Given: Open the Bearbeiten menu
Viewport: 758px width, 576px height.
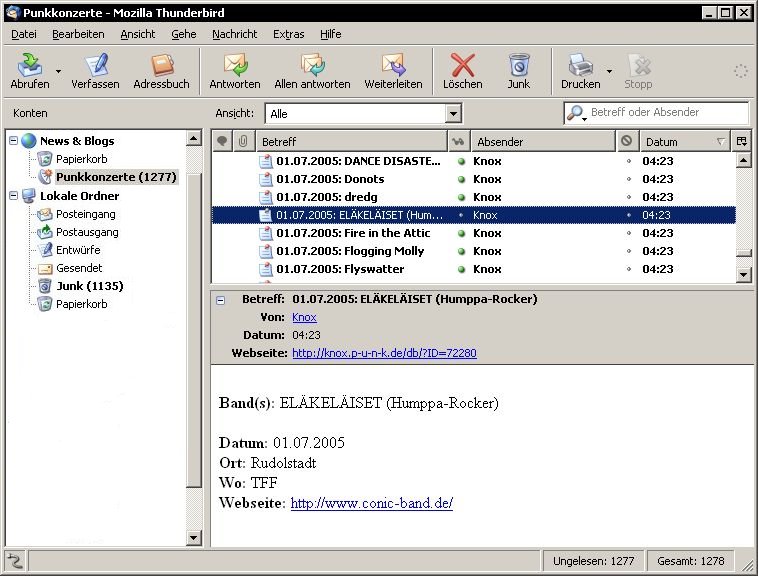Looking at the screenshot, I should click(78, 34).
